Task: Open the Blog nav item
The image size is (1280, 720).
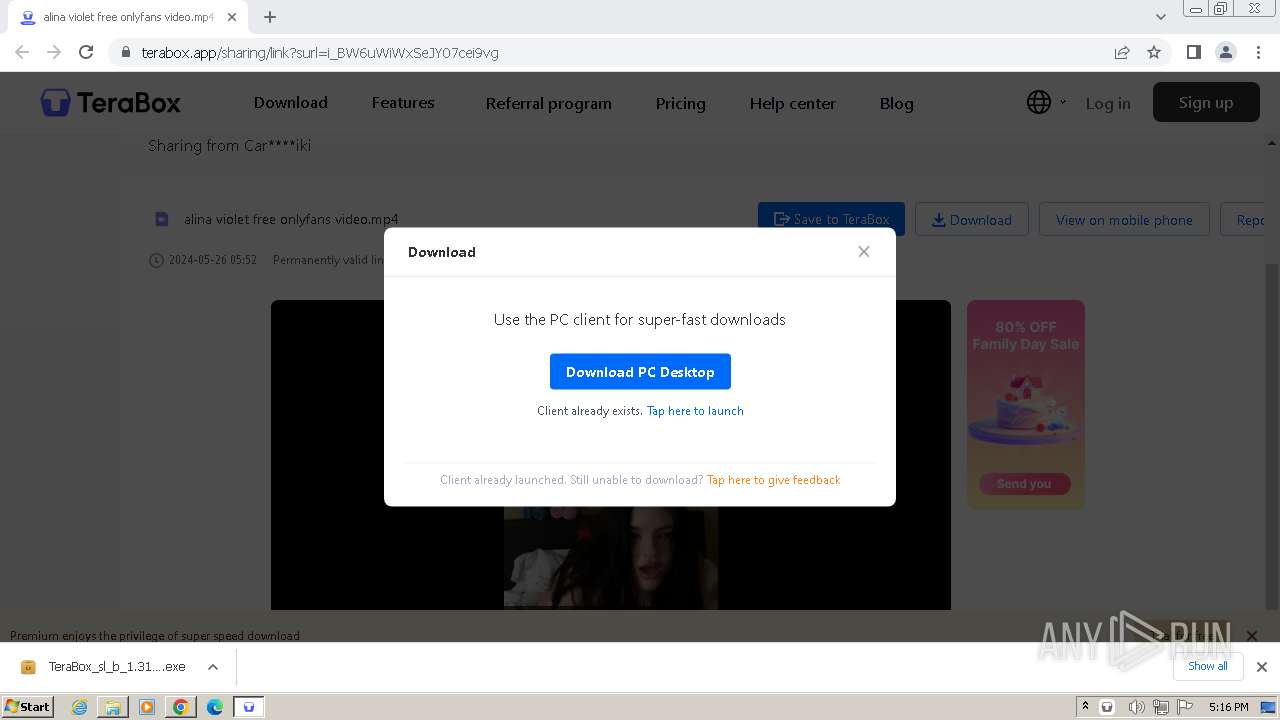Action: point(896,103)
